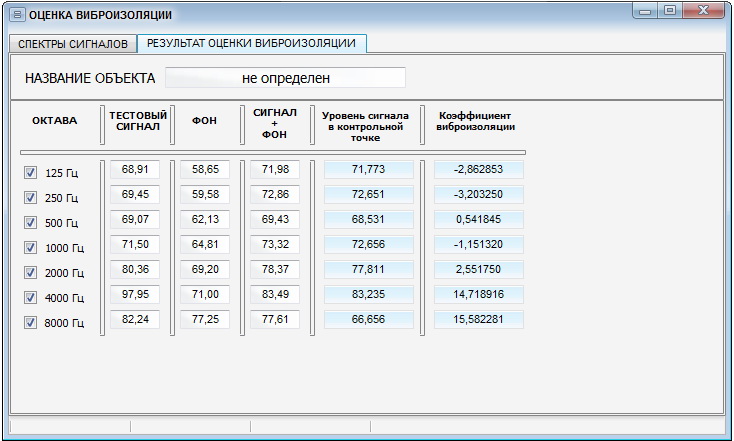Image resolution: width=734 pixels, height=441 pixels.
Task: Click the control point level field 72,656
Action: (368, 244)
